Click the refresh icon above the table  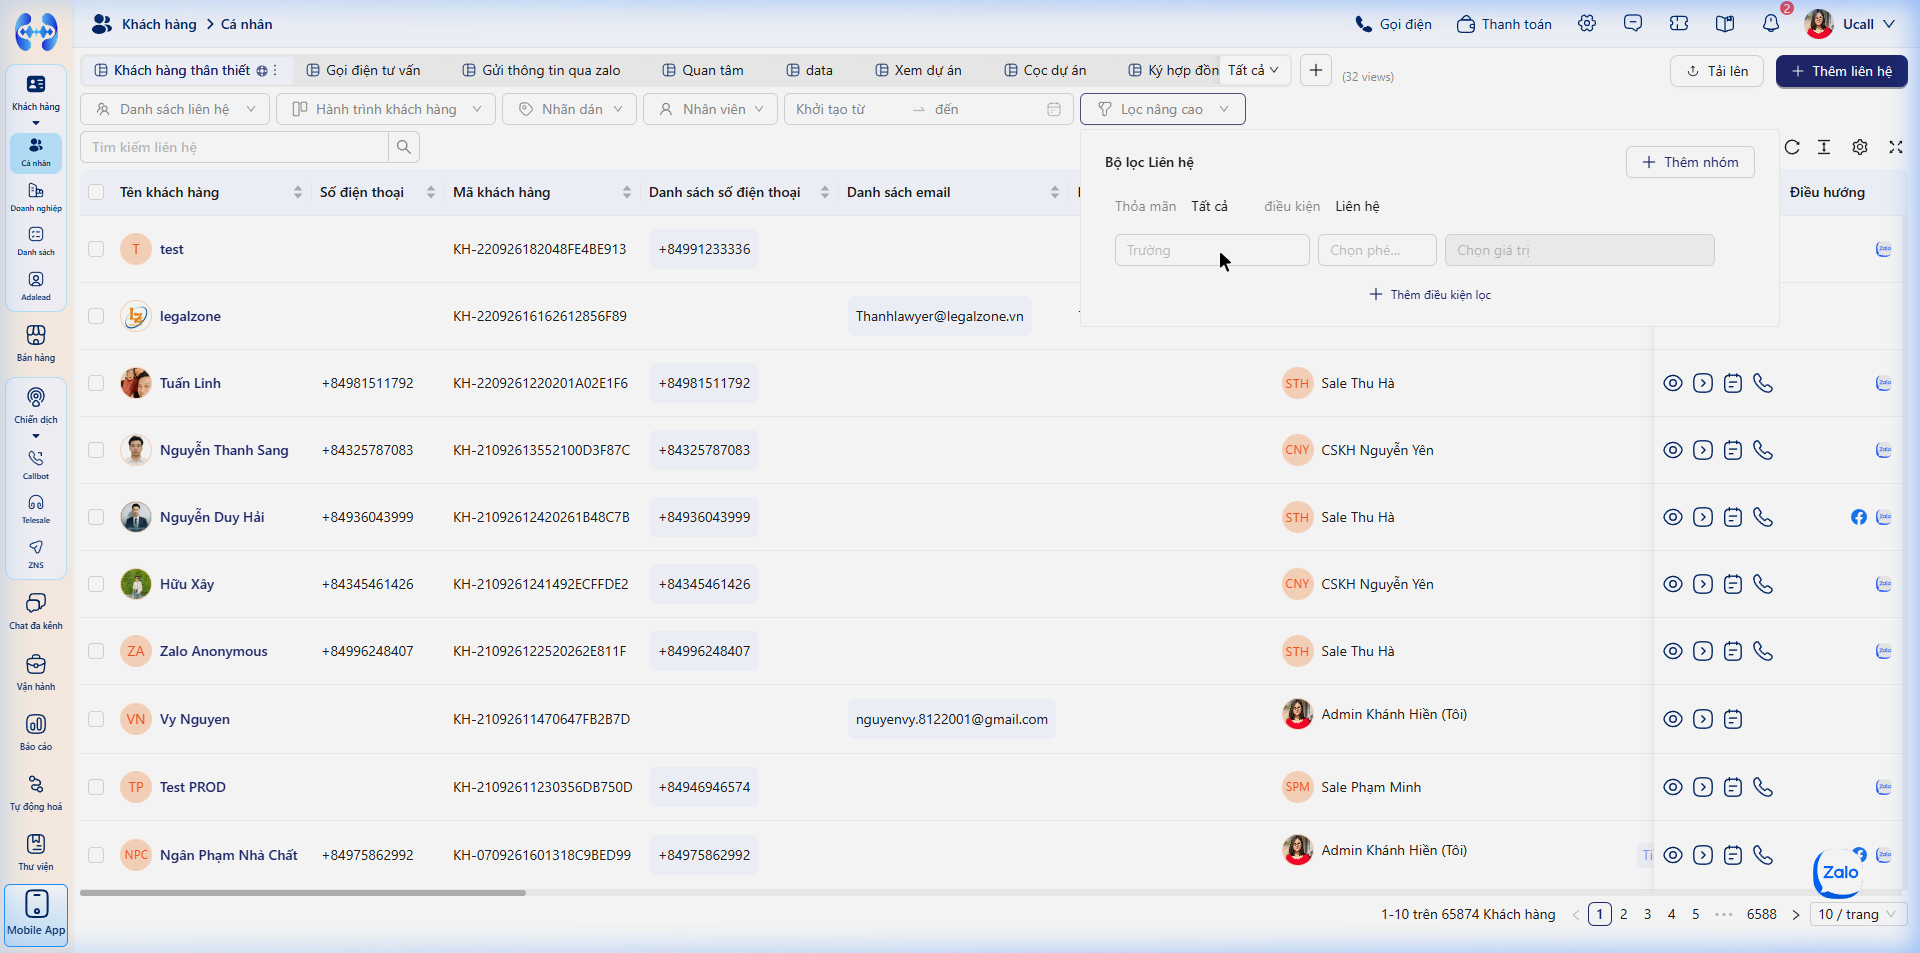[1792, 147]
